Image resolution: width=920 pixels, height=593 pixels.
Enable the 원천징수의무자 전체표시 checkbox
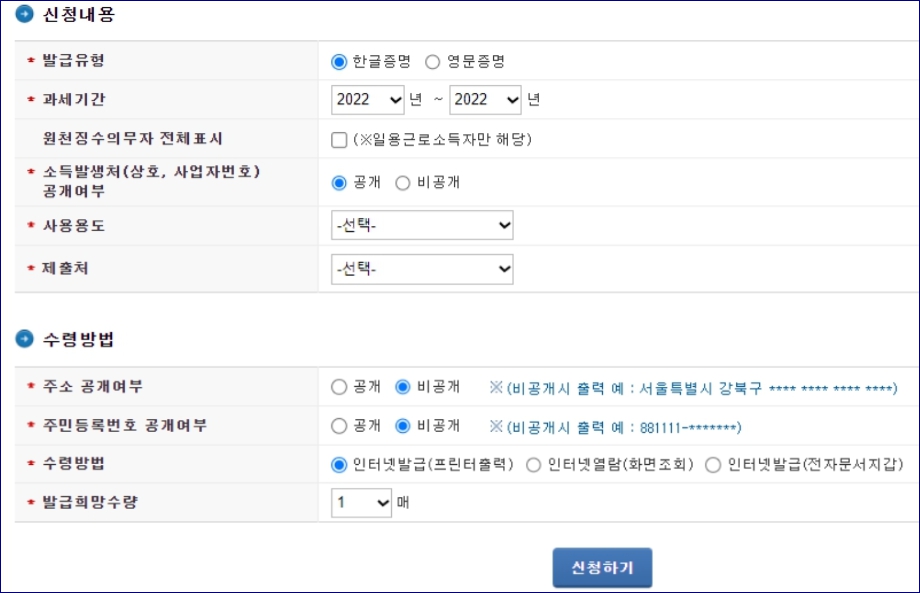336,139
